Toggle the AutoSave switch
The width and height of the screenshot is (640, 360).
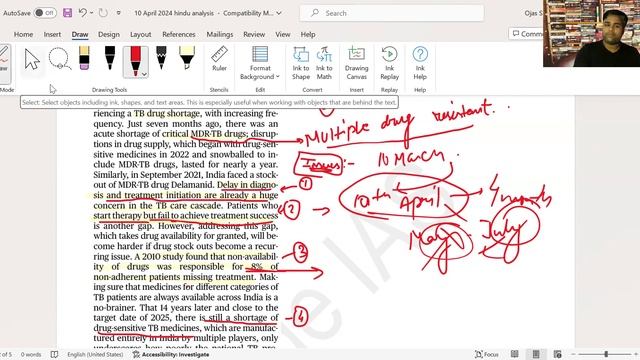[x=44, y=13]
